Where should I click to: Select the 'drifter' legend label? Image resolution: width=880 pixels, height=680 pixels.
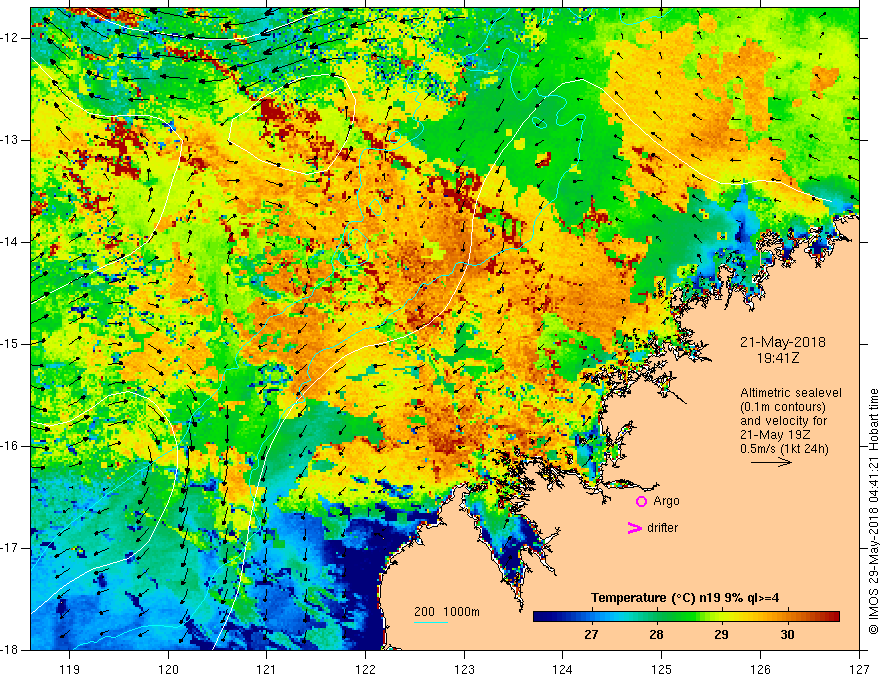click(662, 528)
